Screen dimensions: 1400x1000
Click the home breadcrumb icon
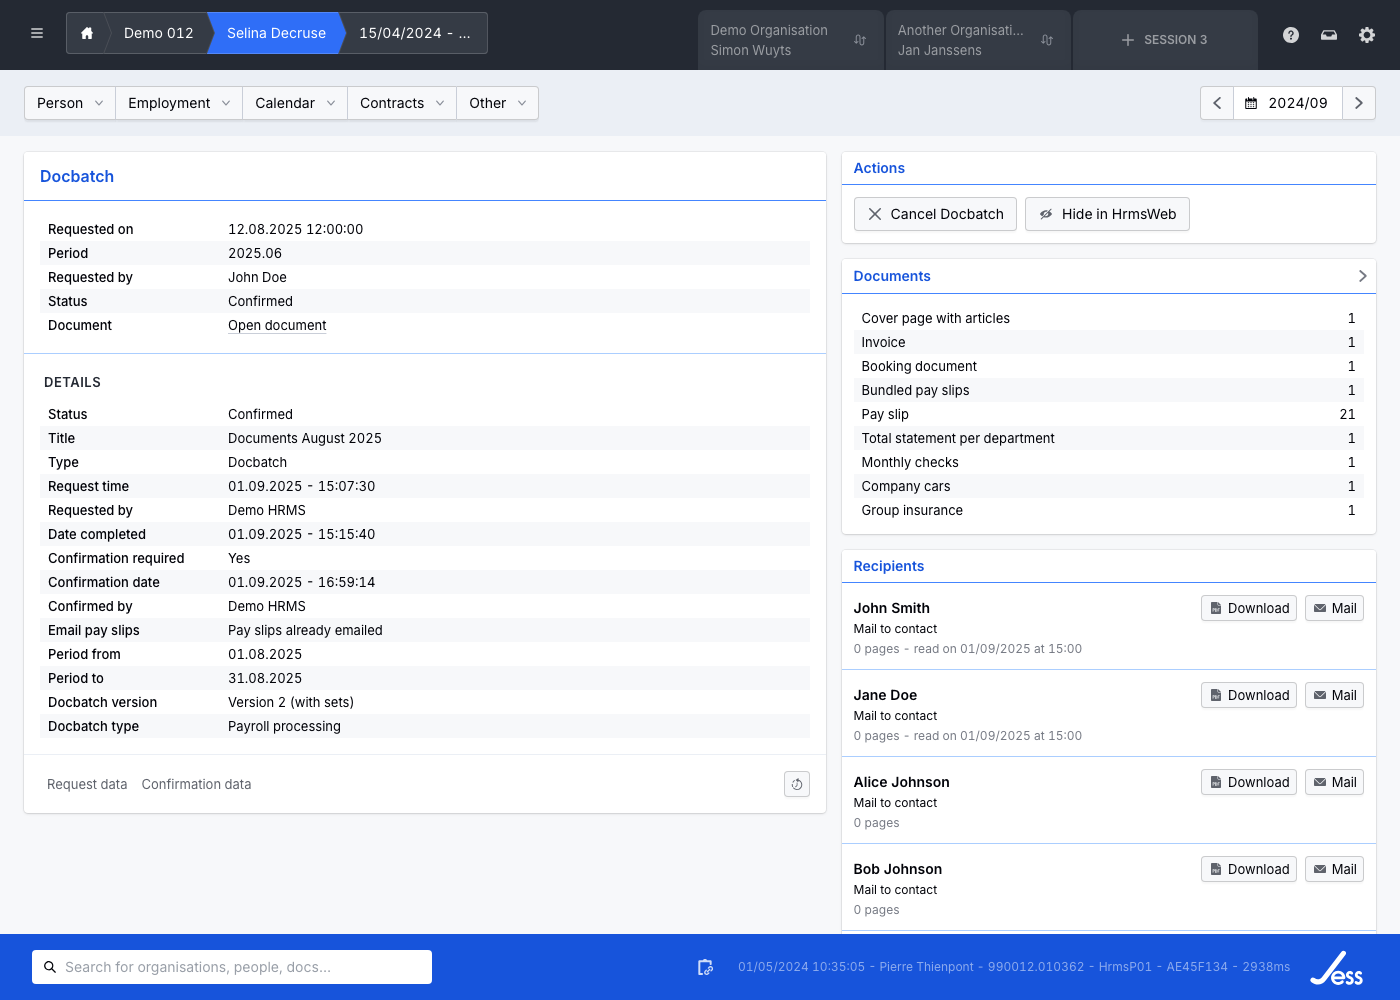click(x=87, y=33)
